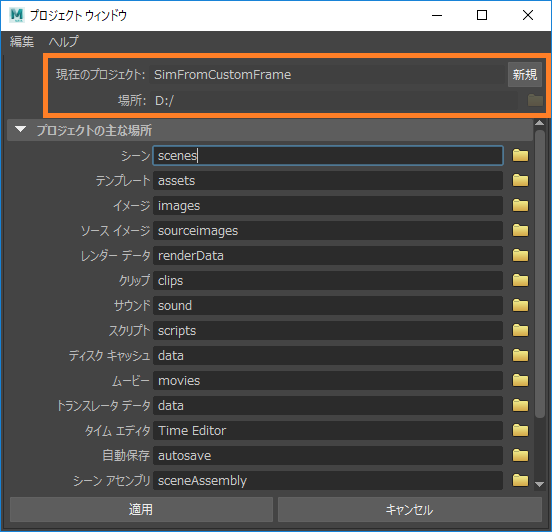Browse folder for sourceimages path
This screenshot has height=532, width=552.
click(520, 230)
